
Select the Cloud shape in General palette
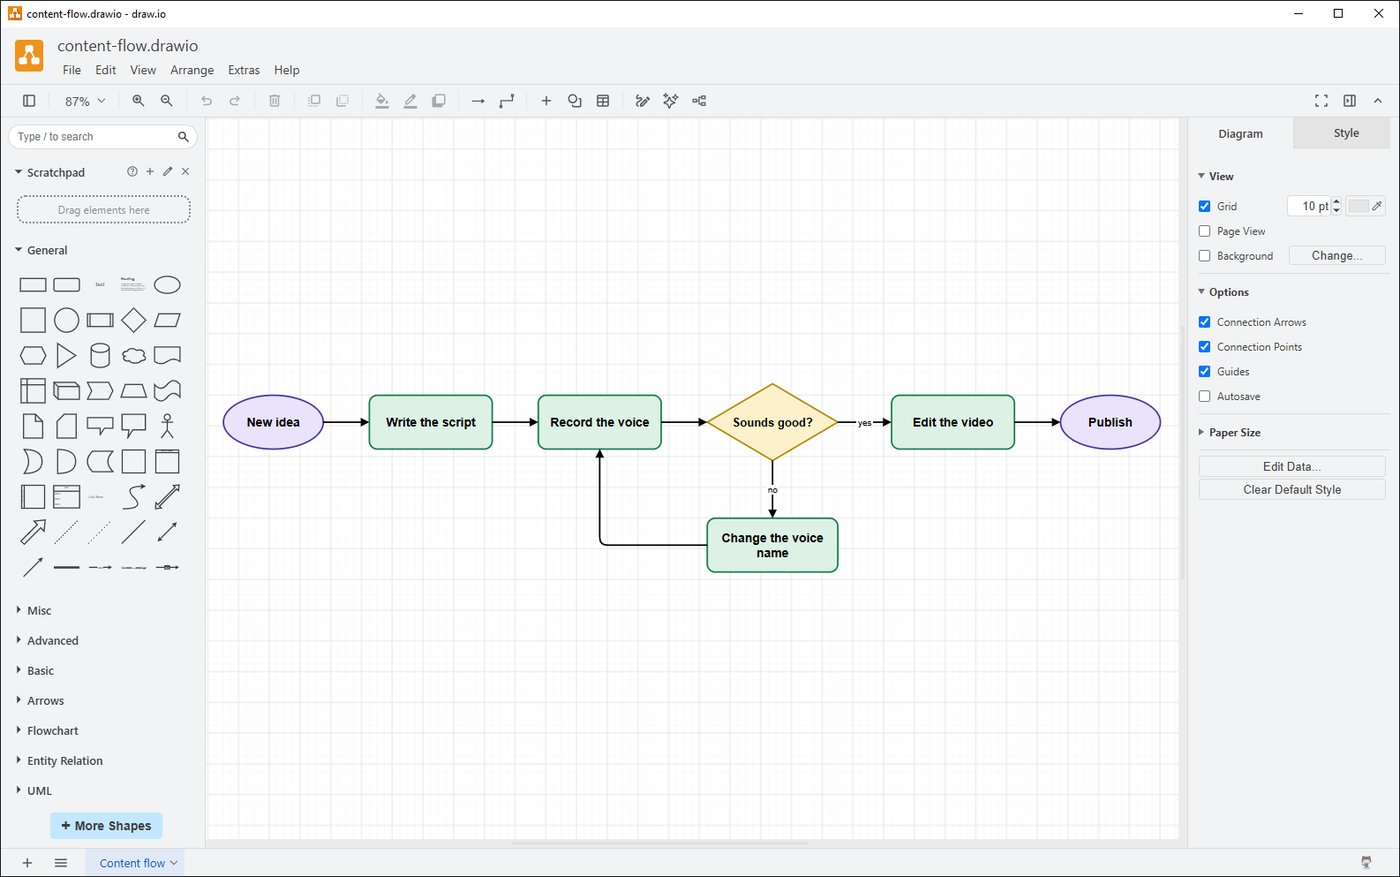pos(133,355)
